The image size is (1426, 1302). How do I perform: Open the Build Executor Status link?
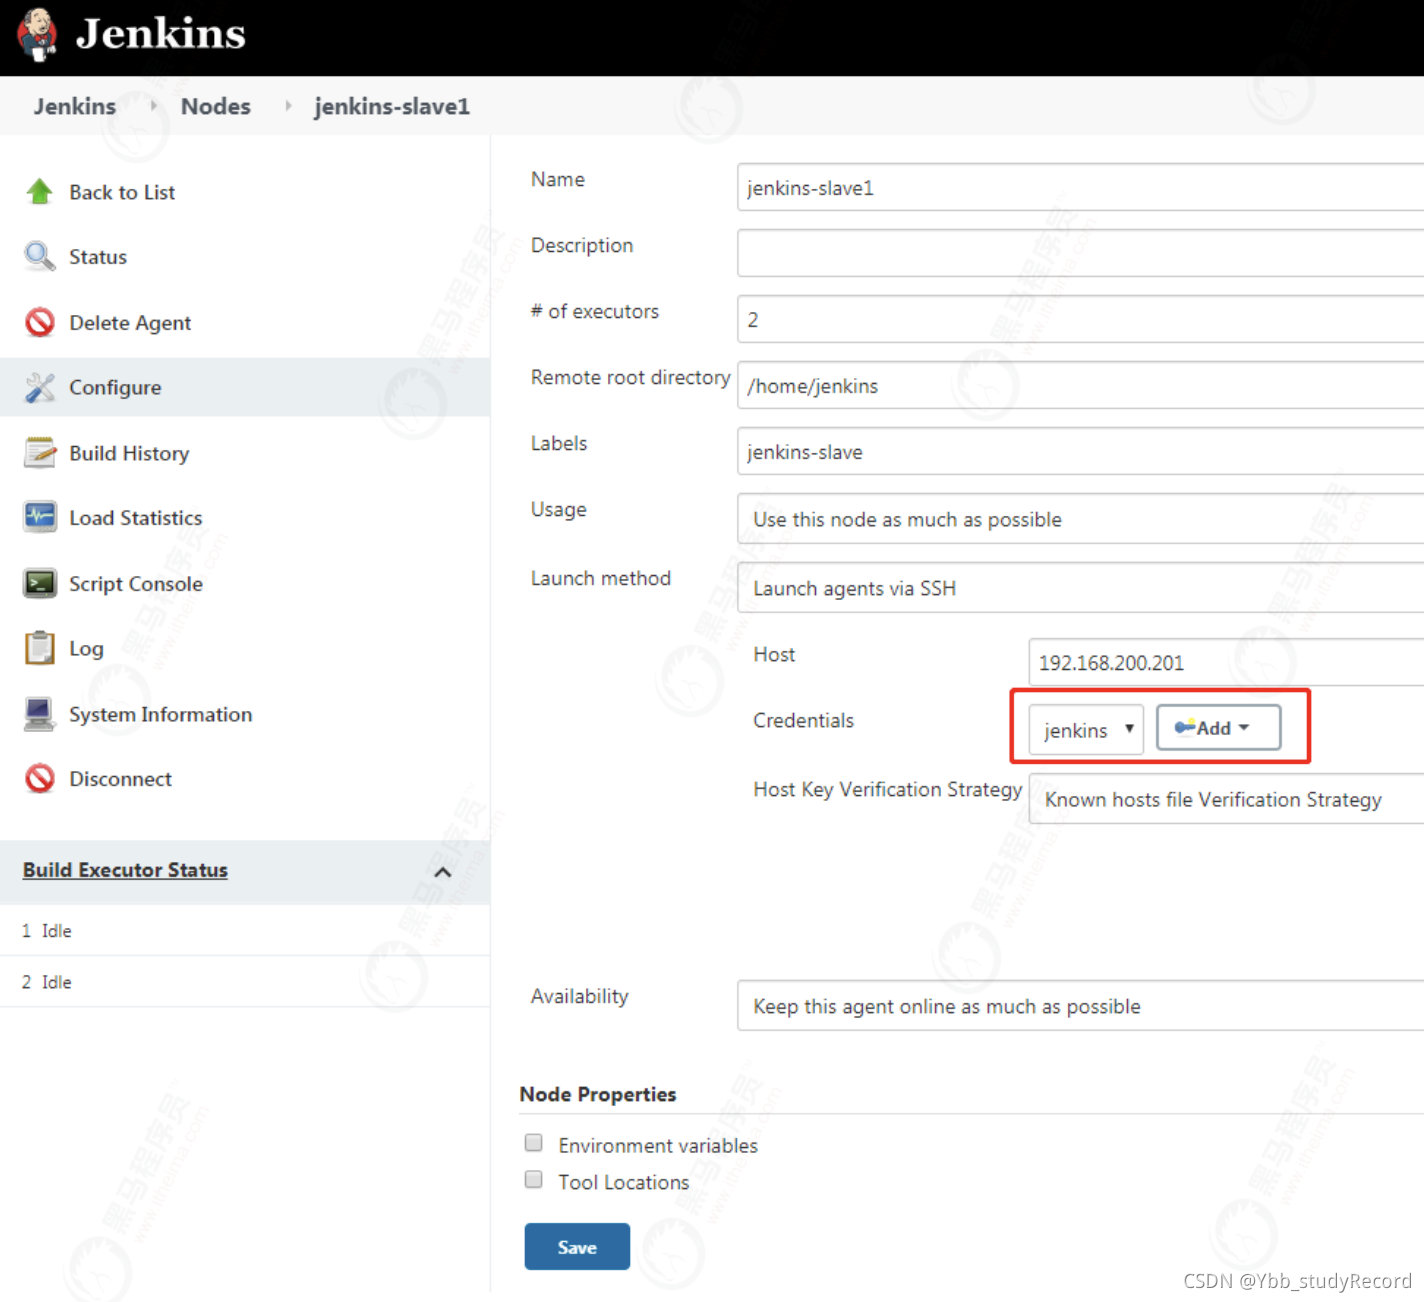[x=125, y=870]
